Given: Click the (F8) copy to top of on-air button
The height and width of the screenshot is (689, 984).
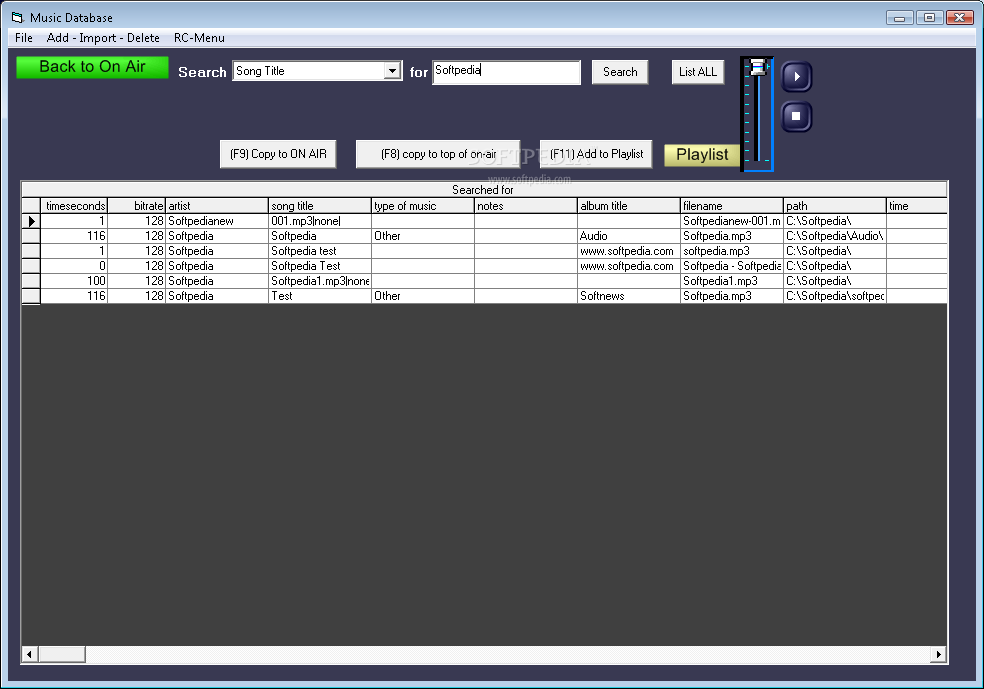Looking at the screenshot, I should 438,154.
